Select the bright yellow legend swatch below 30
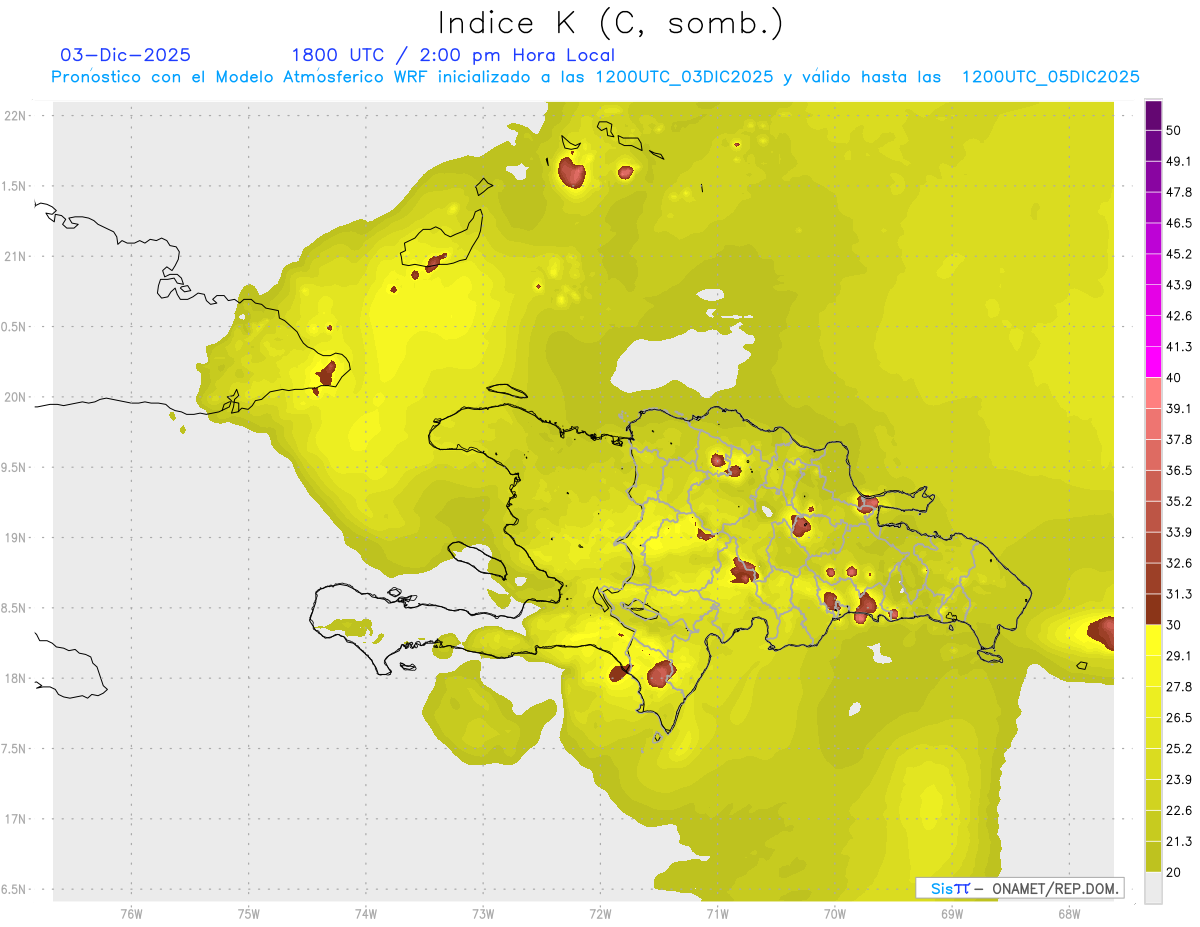Viewport: 1200px width, 927px height. [1153, 640]
